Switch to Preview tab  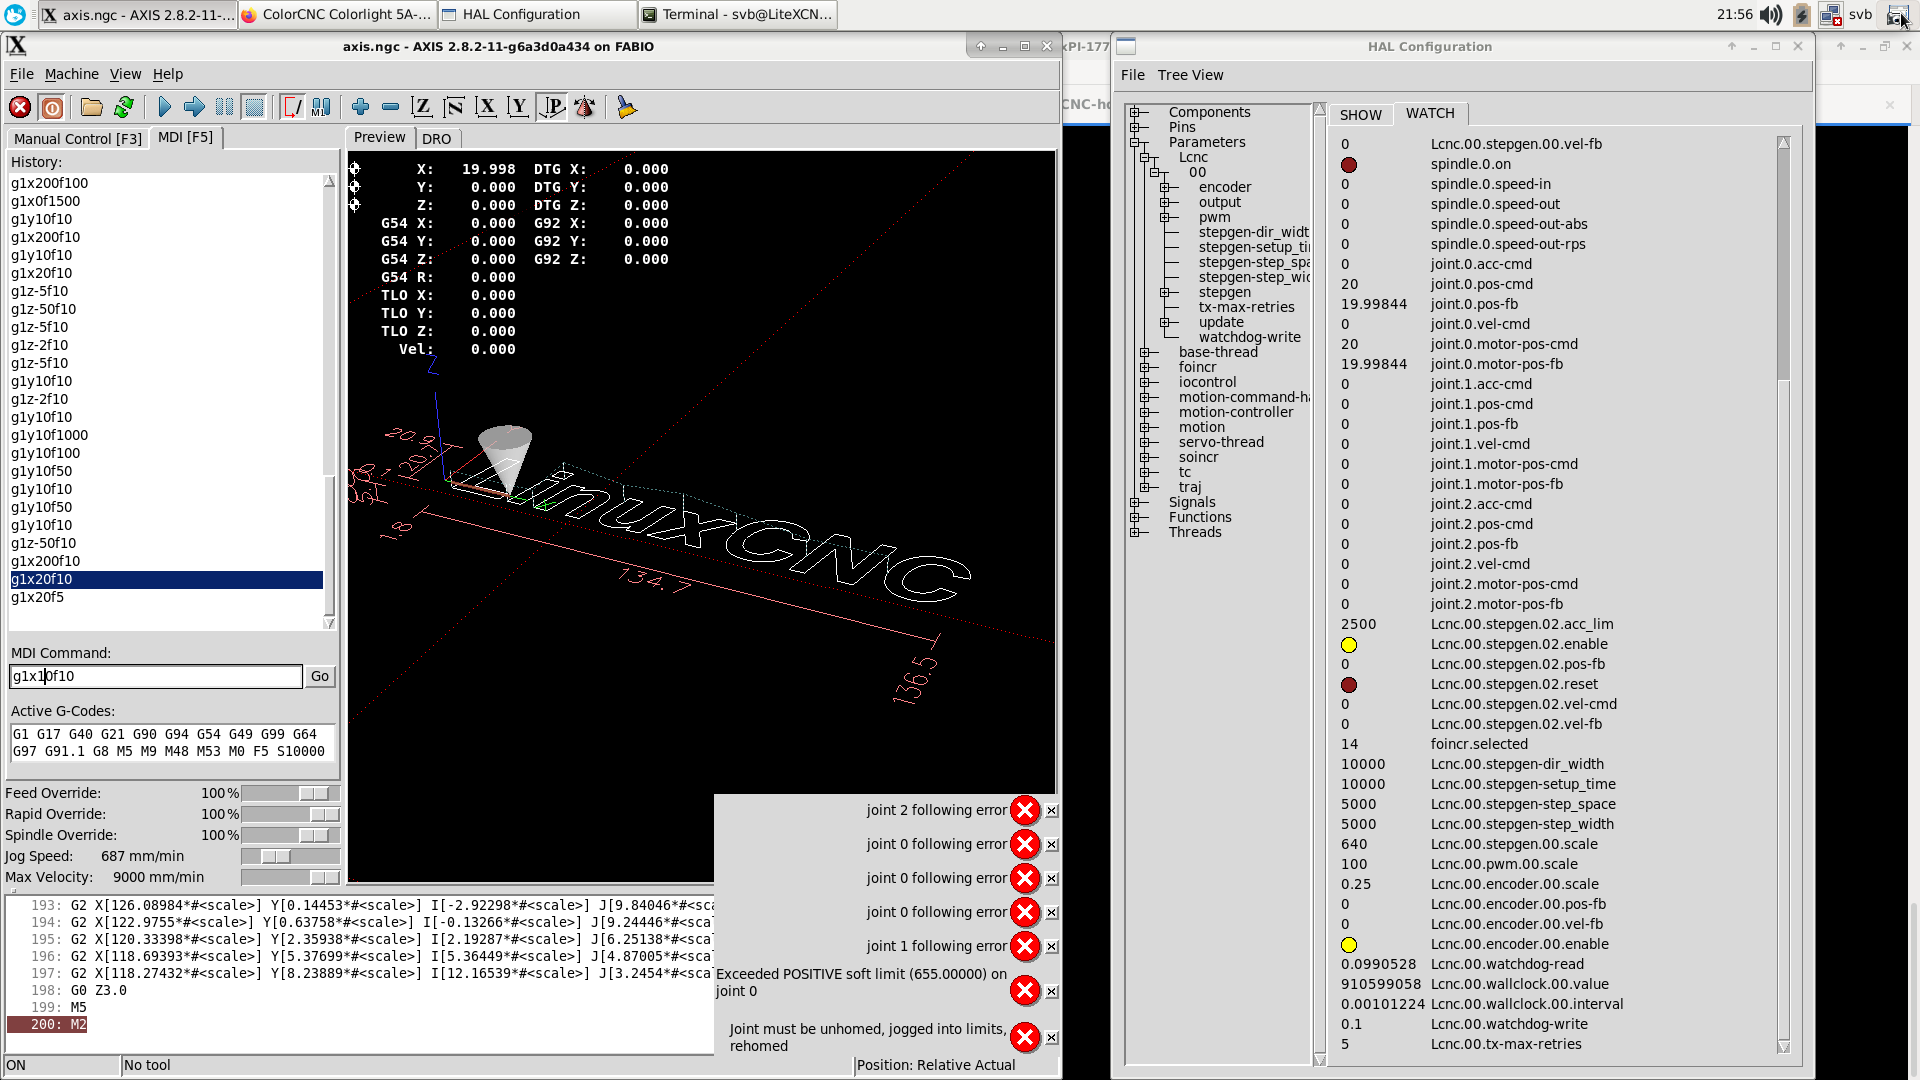point(380,137)
